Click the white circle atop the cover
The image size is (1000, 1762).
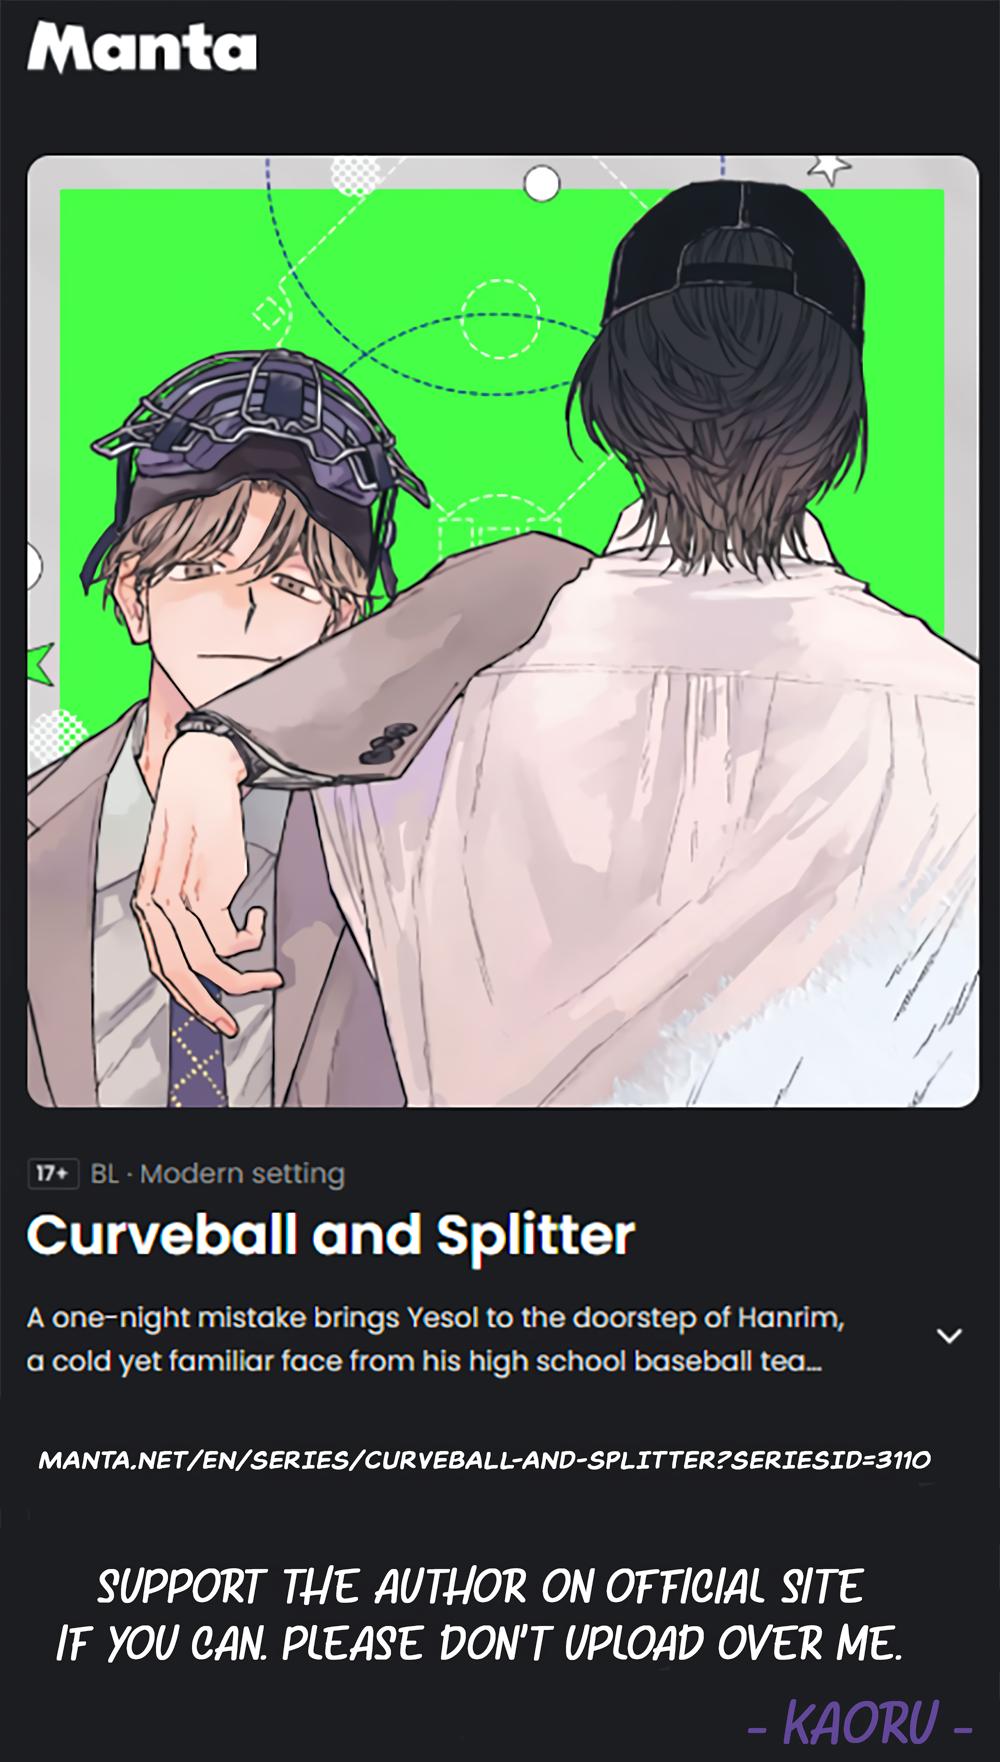point(541,183)
